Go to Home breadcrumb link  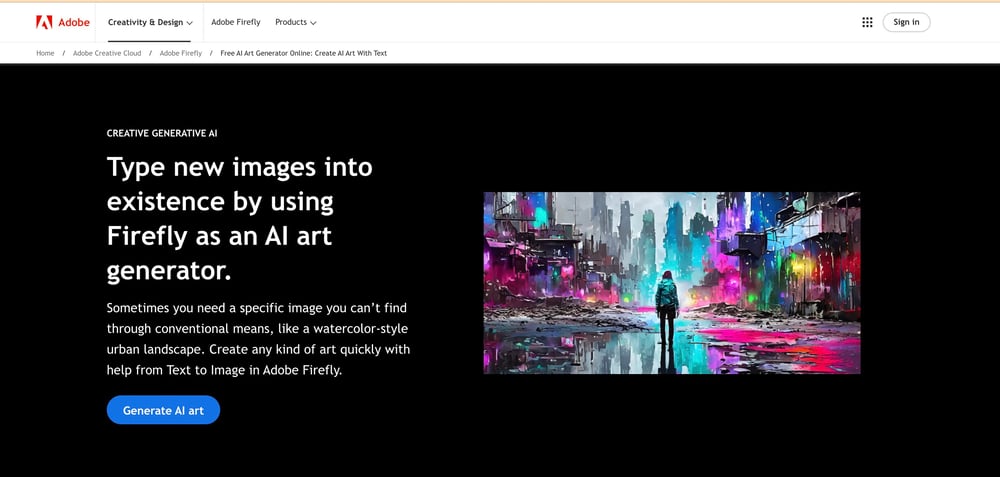45,54
